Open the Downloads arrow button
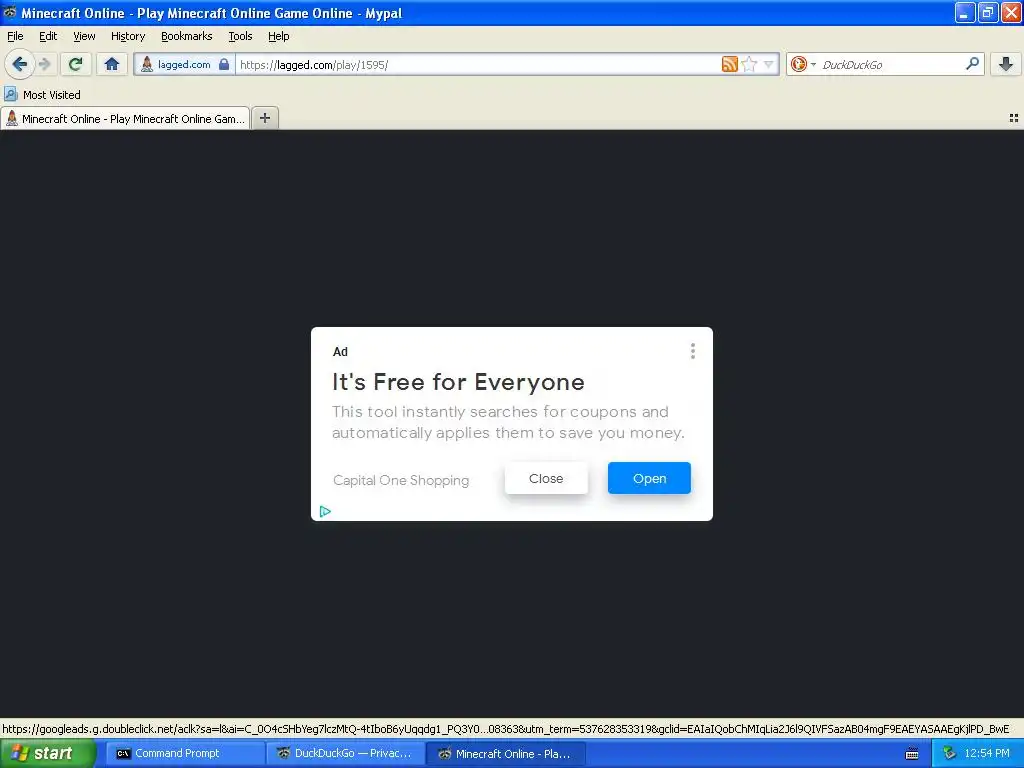1024x768 pixels. (x=1006, y=64)
